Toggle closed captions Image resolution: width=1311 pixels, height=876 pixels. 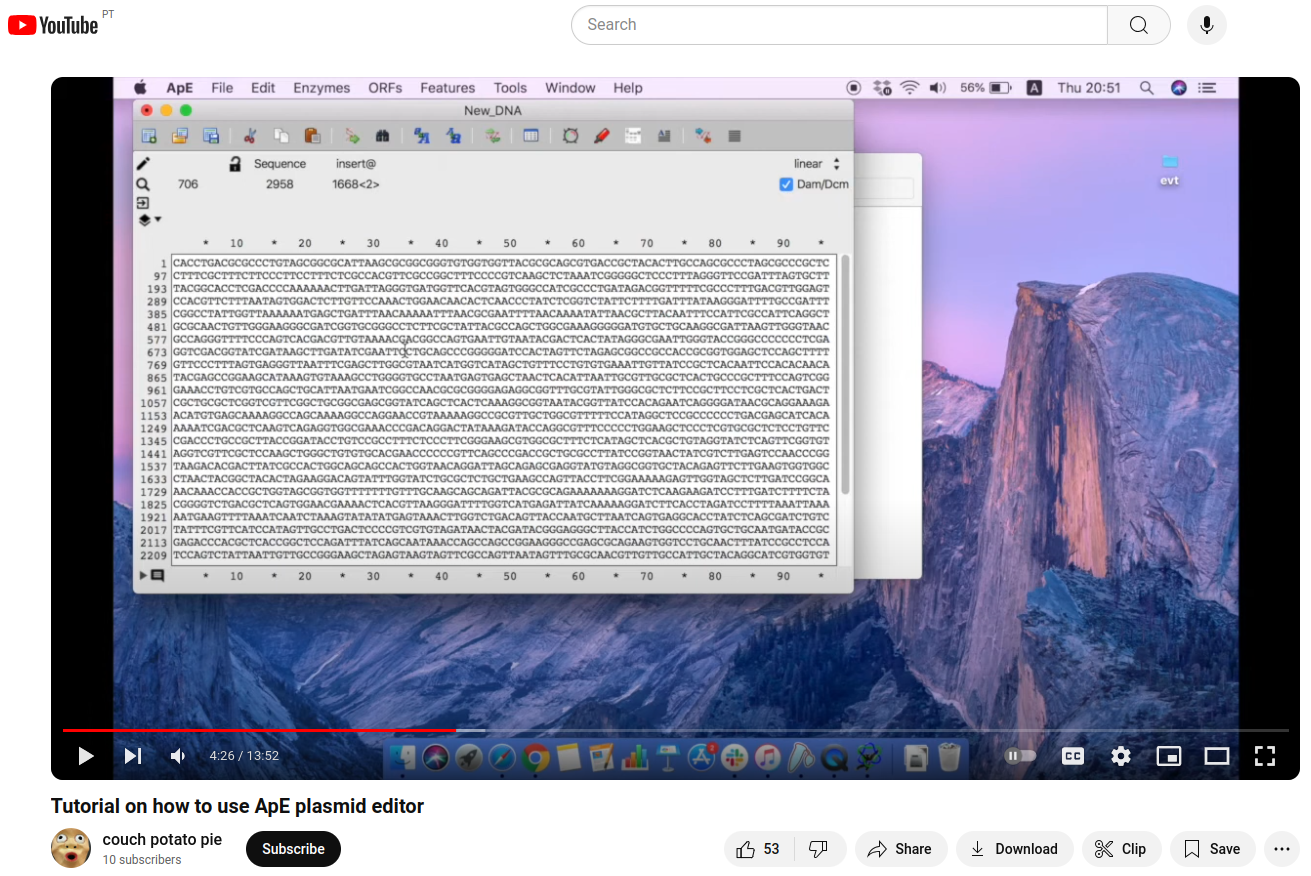pos(1073,756)
